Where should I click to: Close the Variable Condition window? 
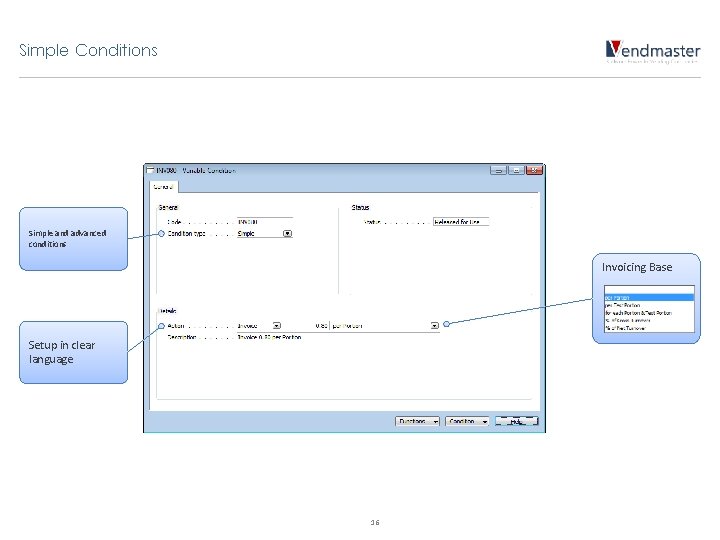(x=534, y=170)
